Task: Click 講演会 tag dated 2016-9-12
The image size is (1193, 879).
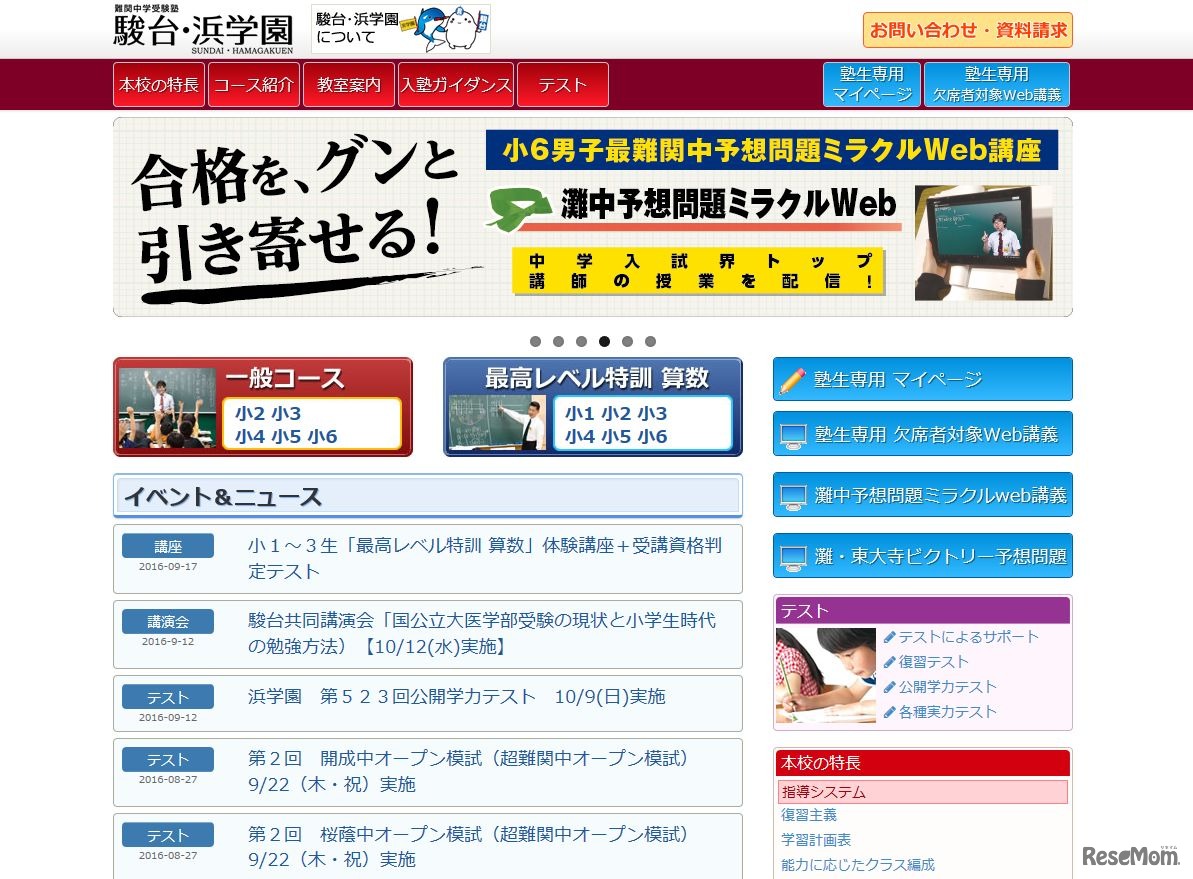Action: [168, 622]
